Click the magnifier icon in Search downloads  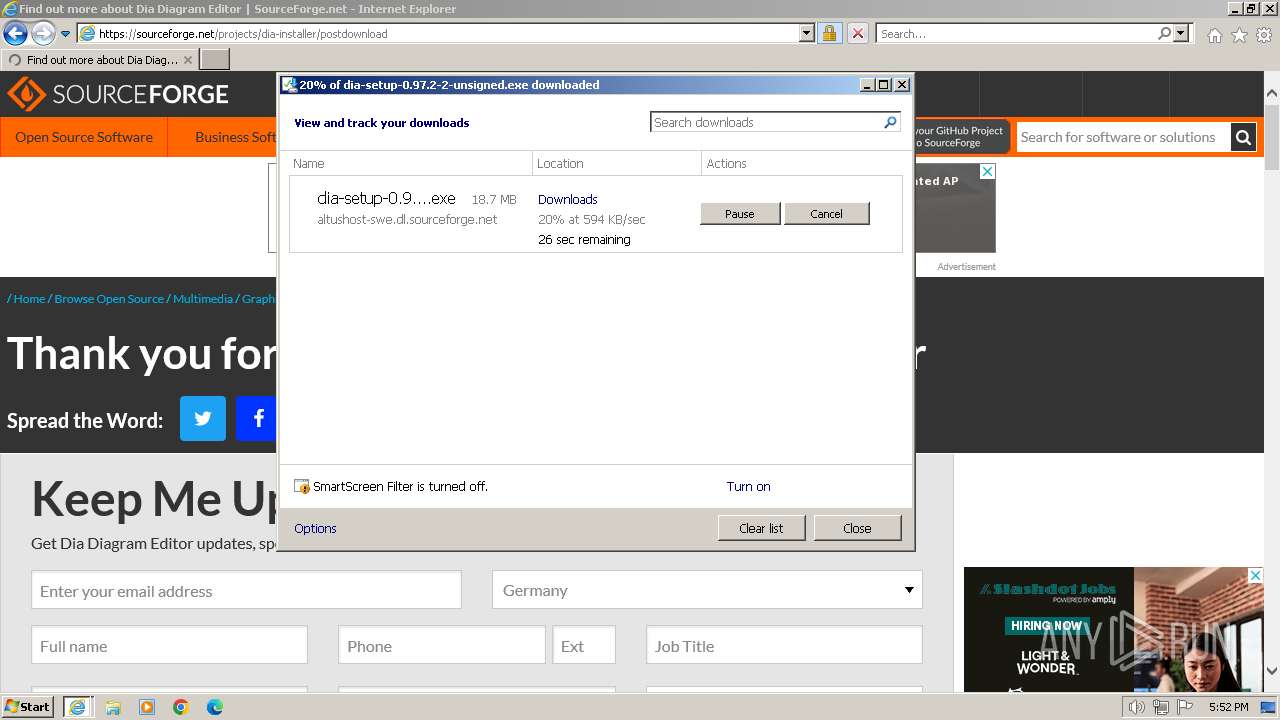click(x=891, y=122)
